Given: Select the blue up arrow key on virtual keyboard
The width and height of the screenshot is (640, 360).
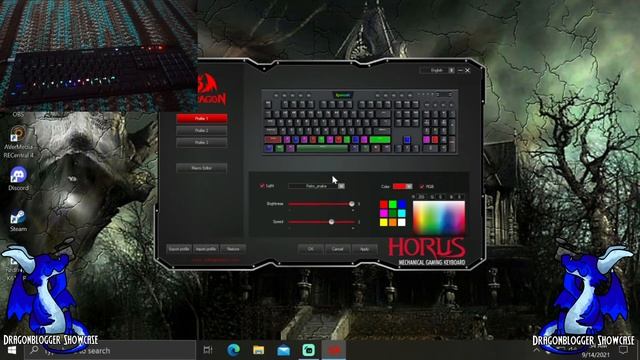Looking at the screenshot, I should pyautogui.click(x=407, y=140).
